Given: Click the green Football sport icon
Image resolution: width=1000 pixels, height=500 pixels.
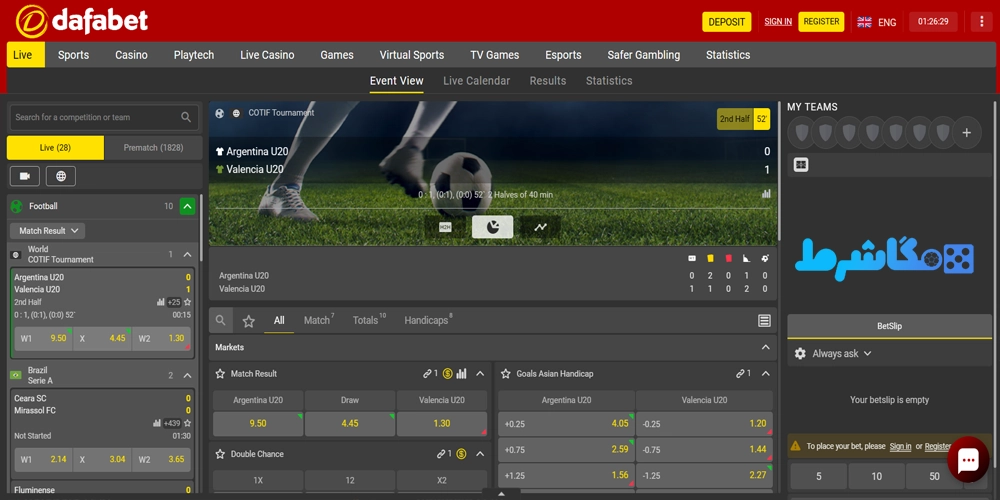Looking at the screenshot, I should click(17, 206).
